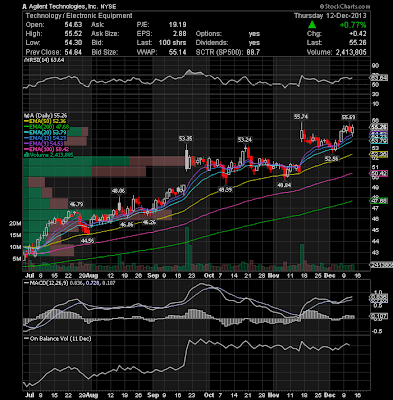This screenshot has height=400, width=393.
Task: Click the MACD -0.5 axis level
Action: 377,331
